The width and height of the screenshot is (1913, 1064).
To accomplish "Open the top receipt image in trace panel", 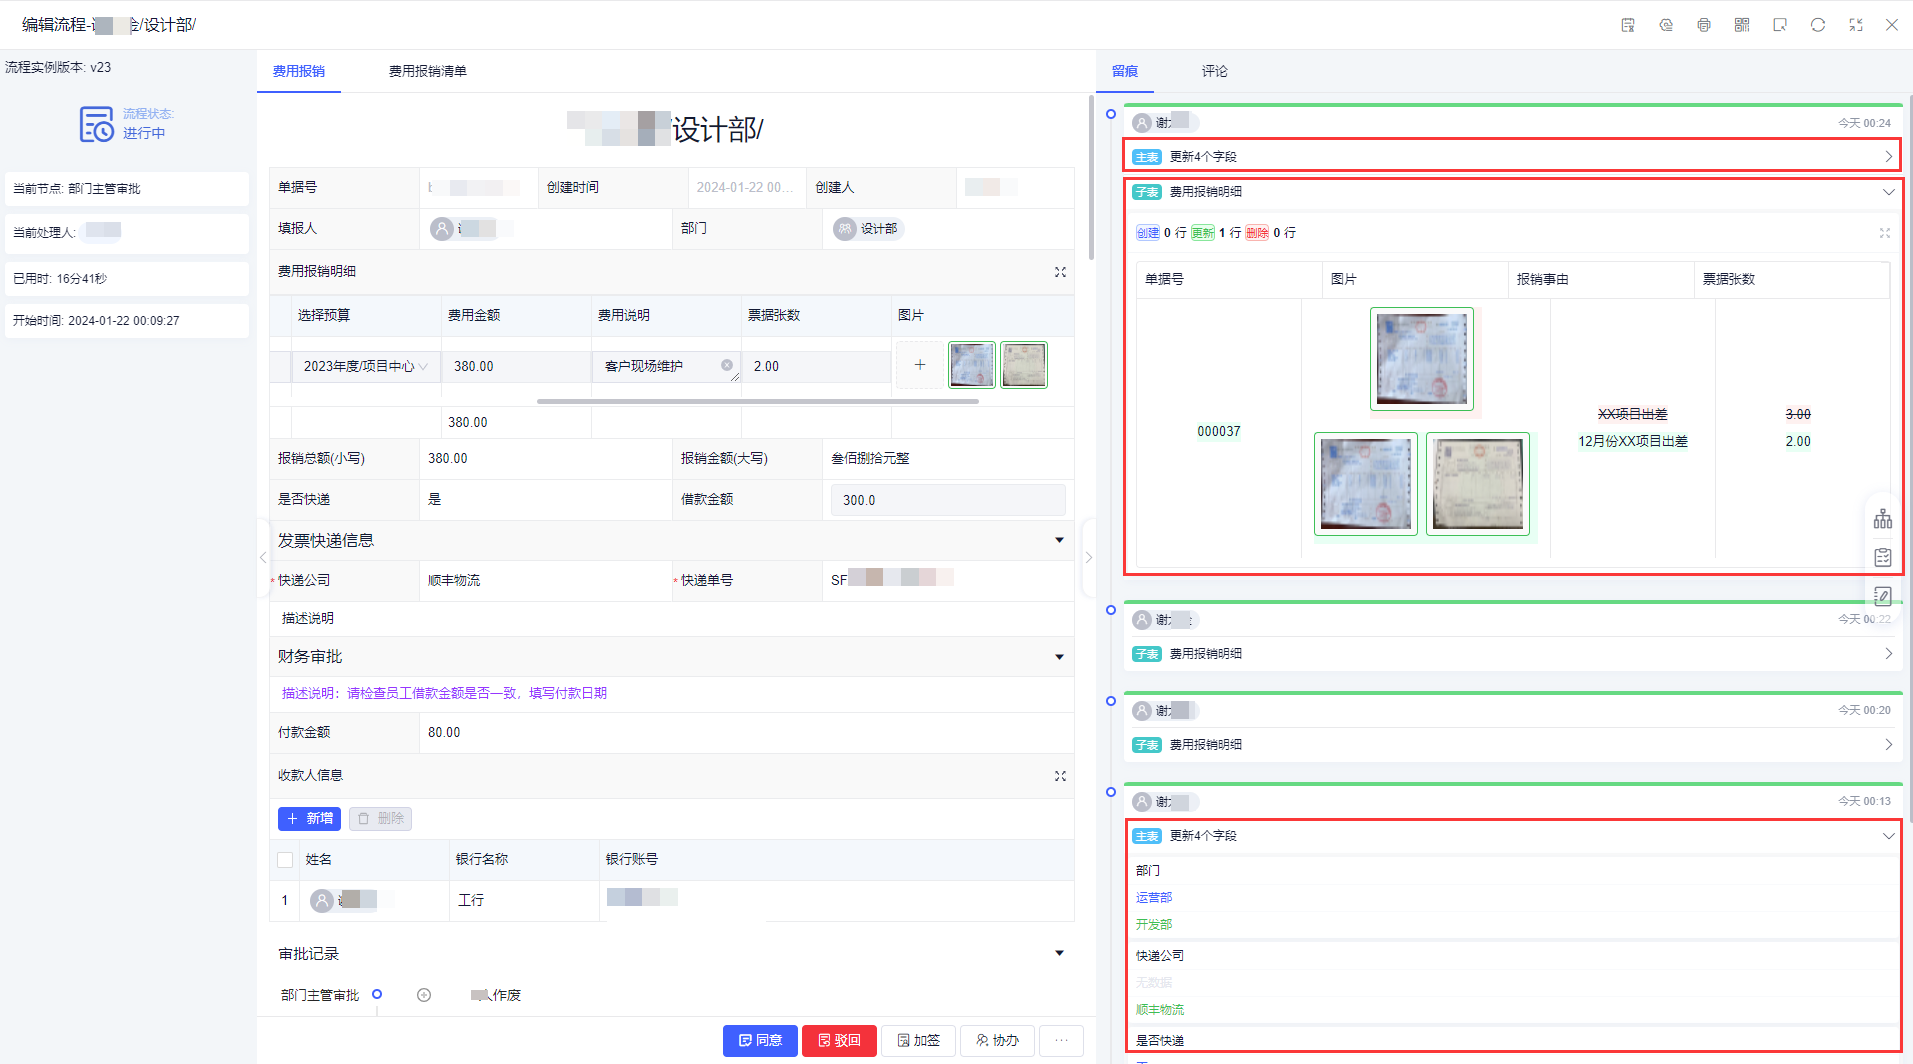I will click(1422, 359).
